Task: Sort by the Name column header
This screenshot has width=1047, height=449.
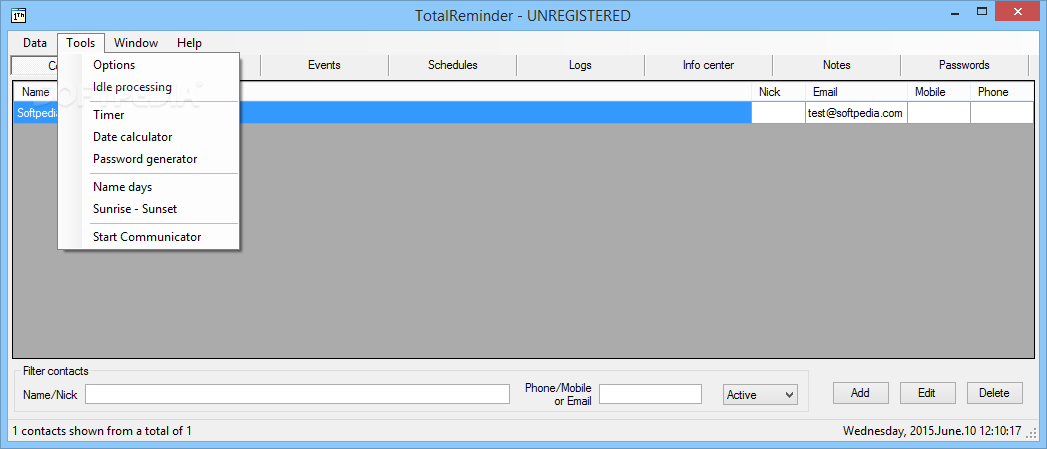Action: (x=36, y=92)
